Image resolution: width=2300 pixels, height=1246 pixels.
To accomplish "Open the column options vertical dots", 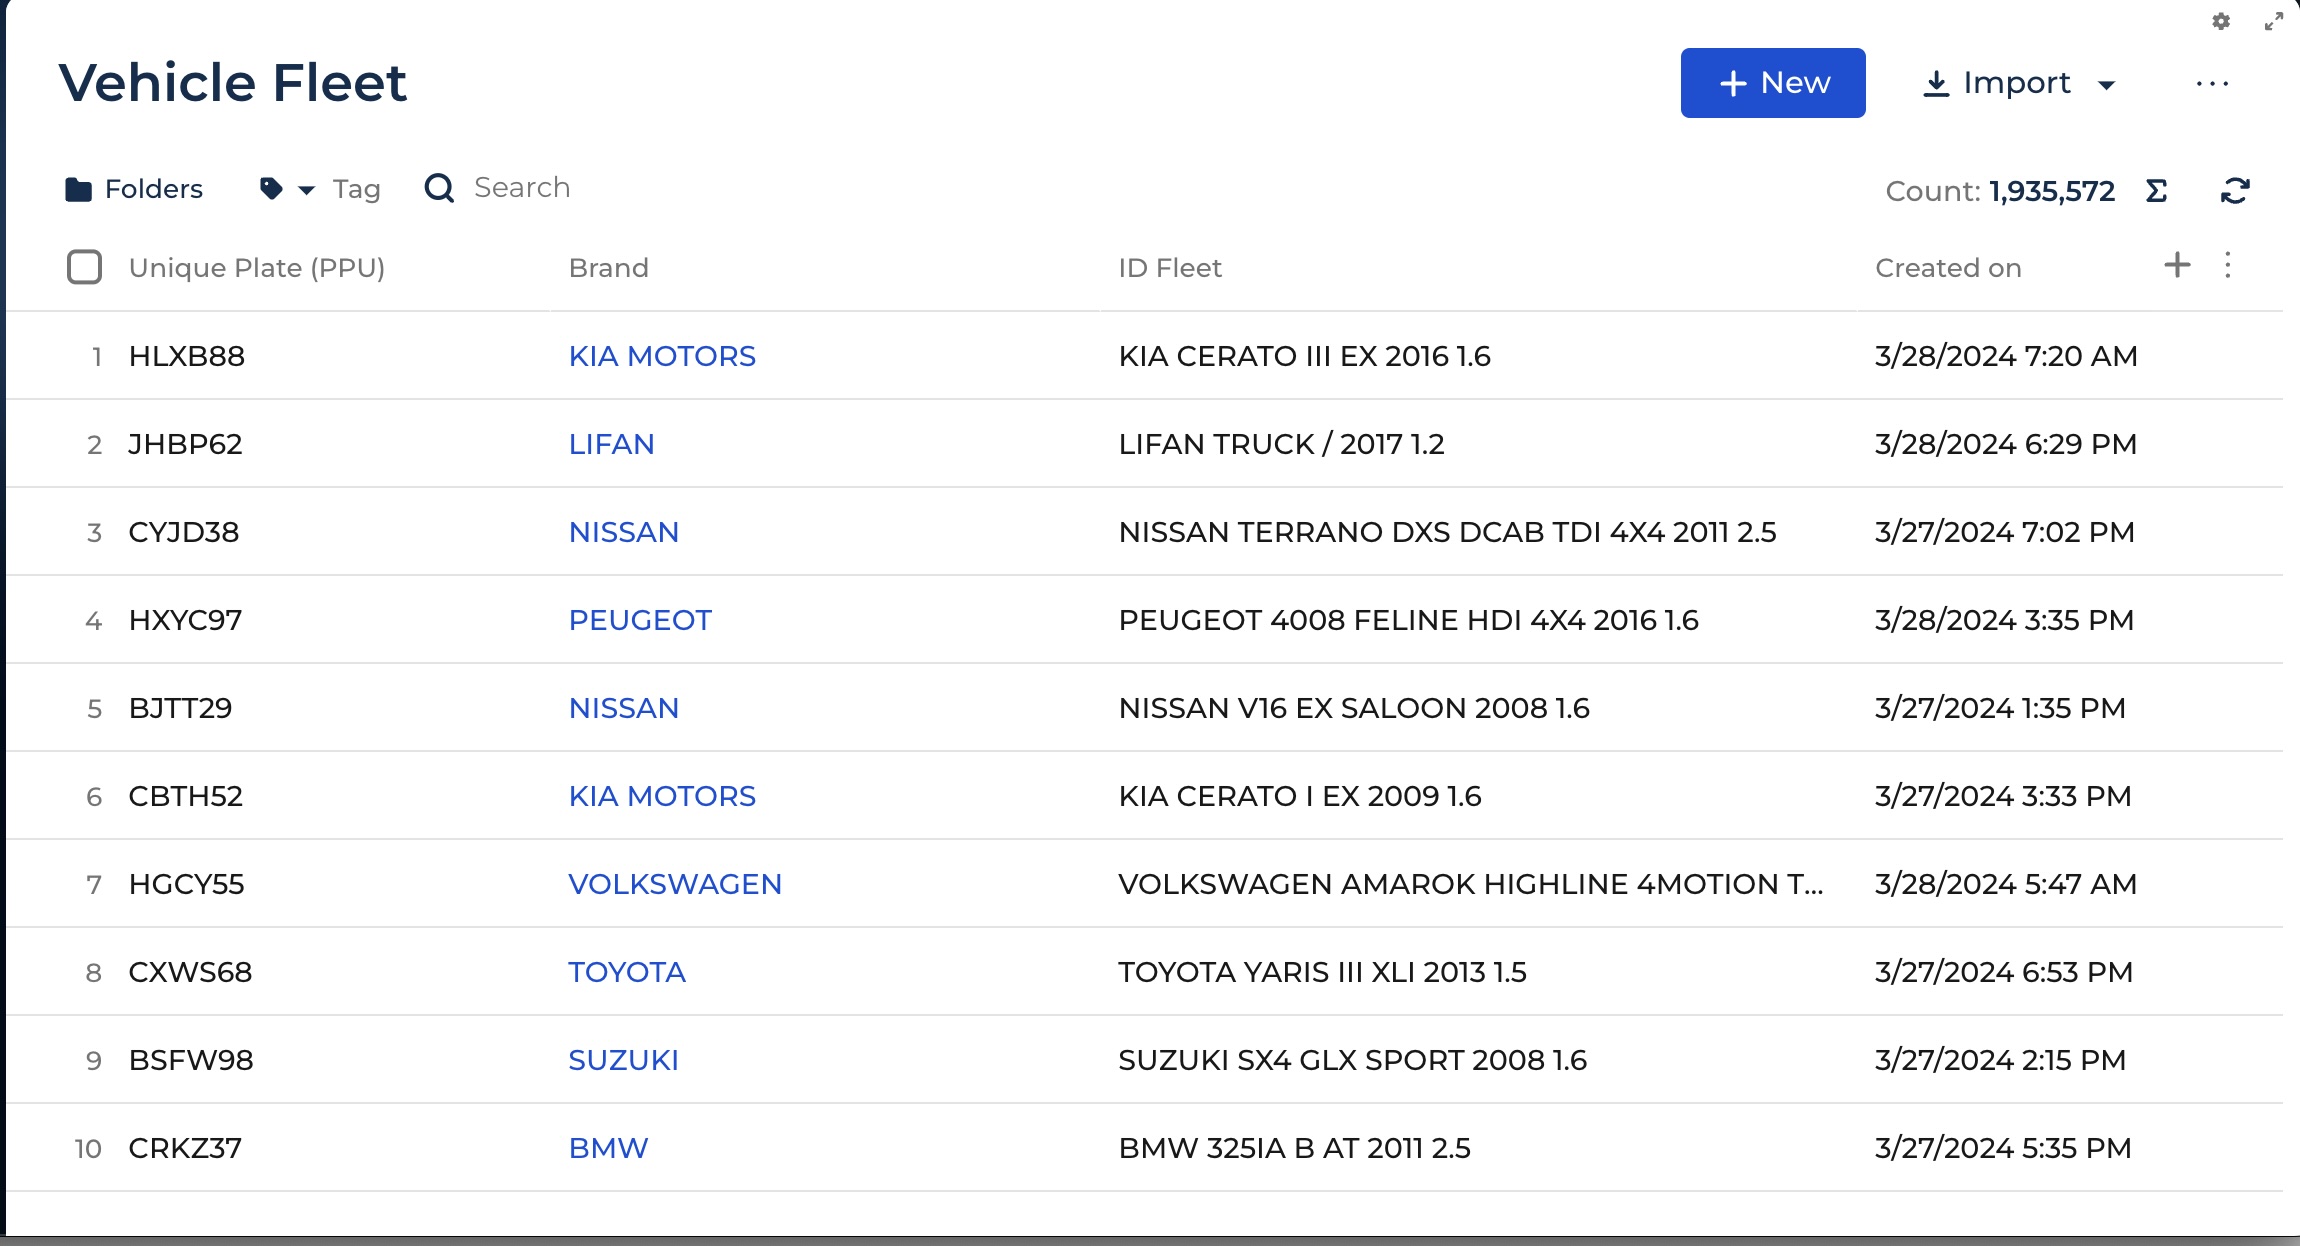I will pyautogui.click(x=2228, y=265).
